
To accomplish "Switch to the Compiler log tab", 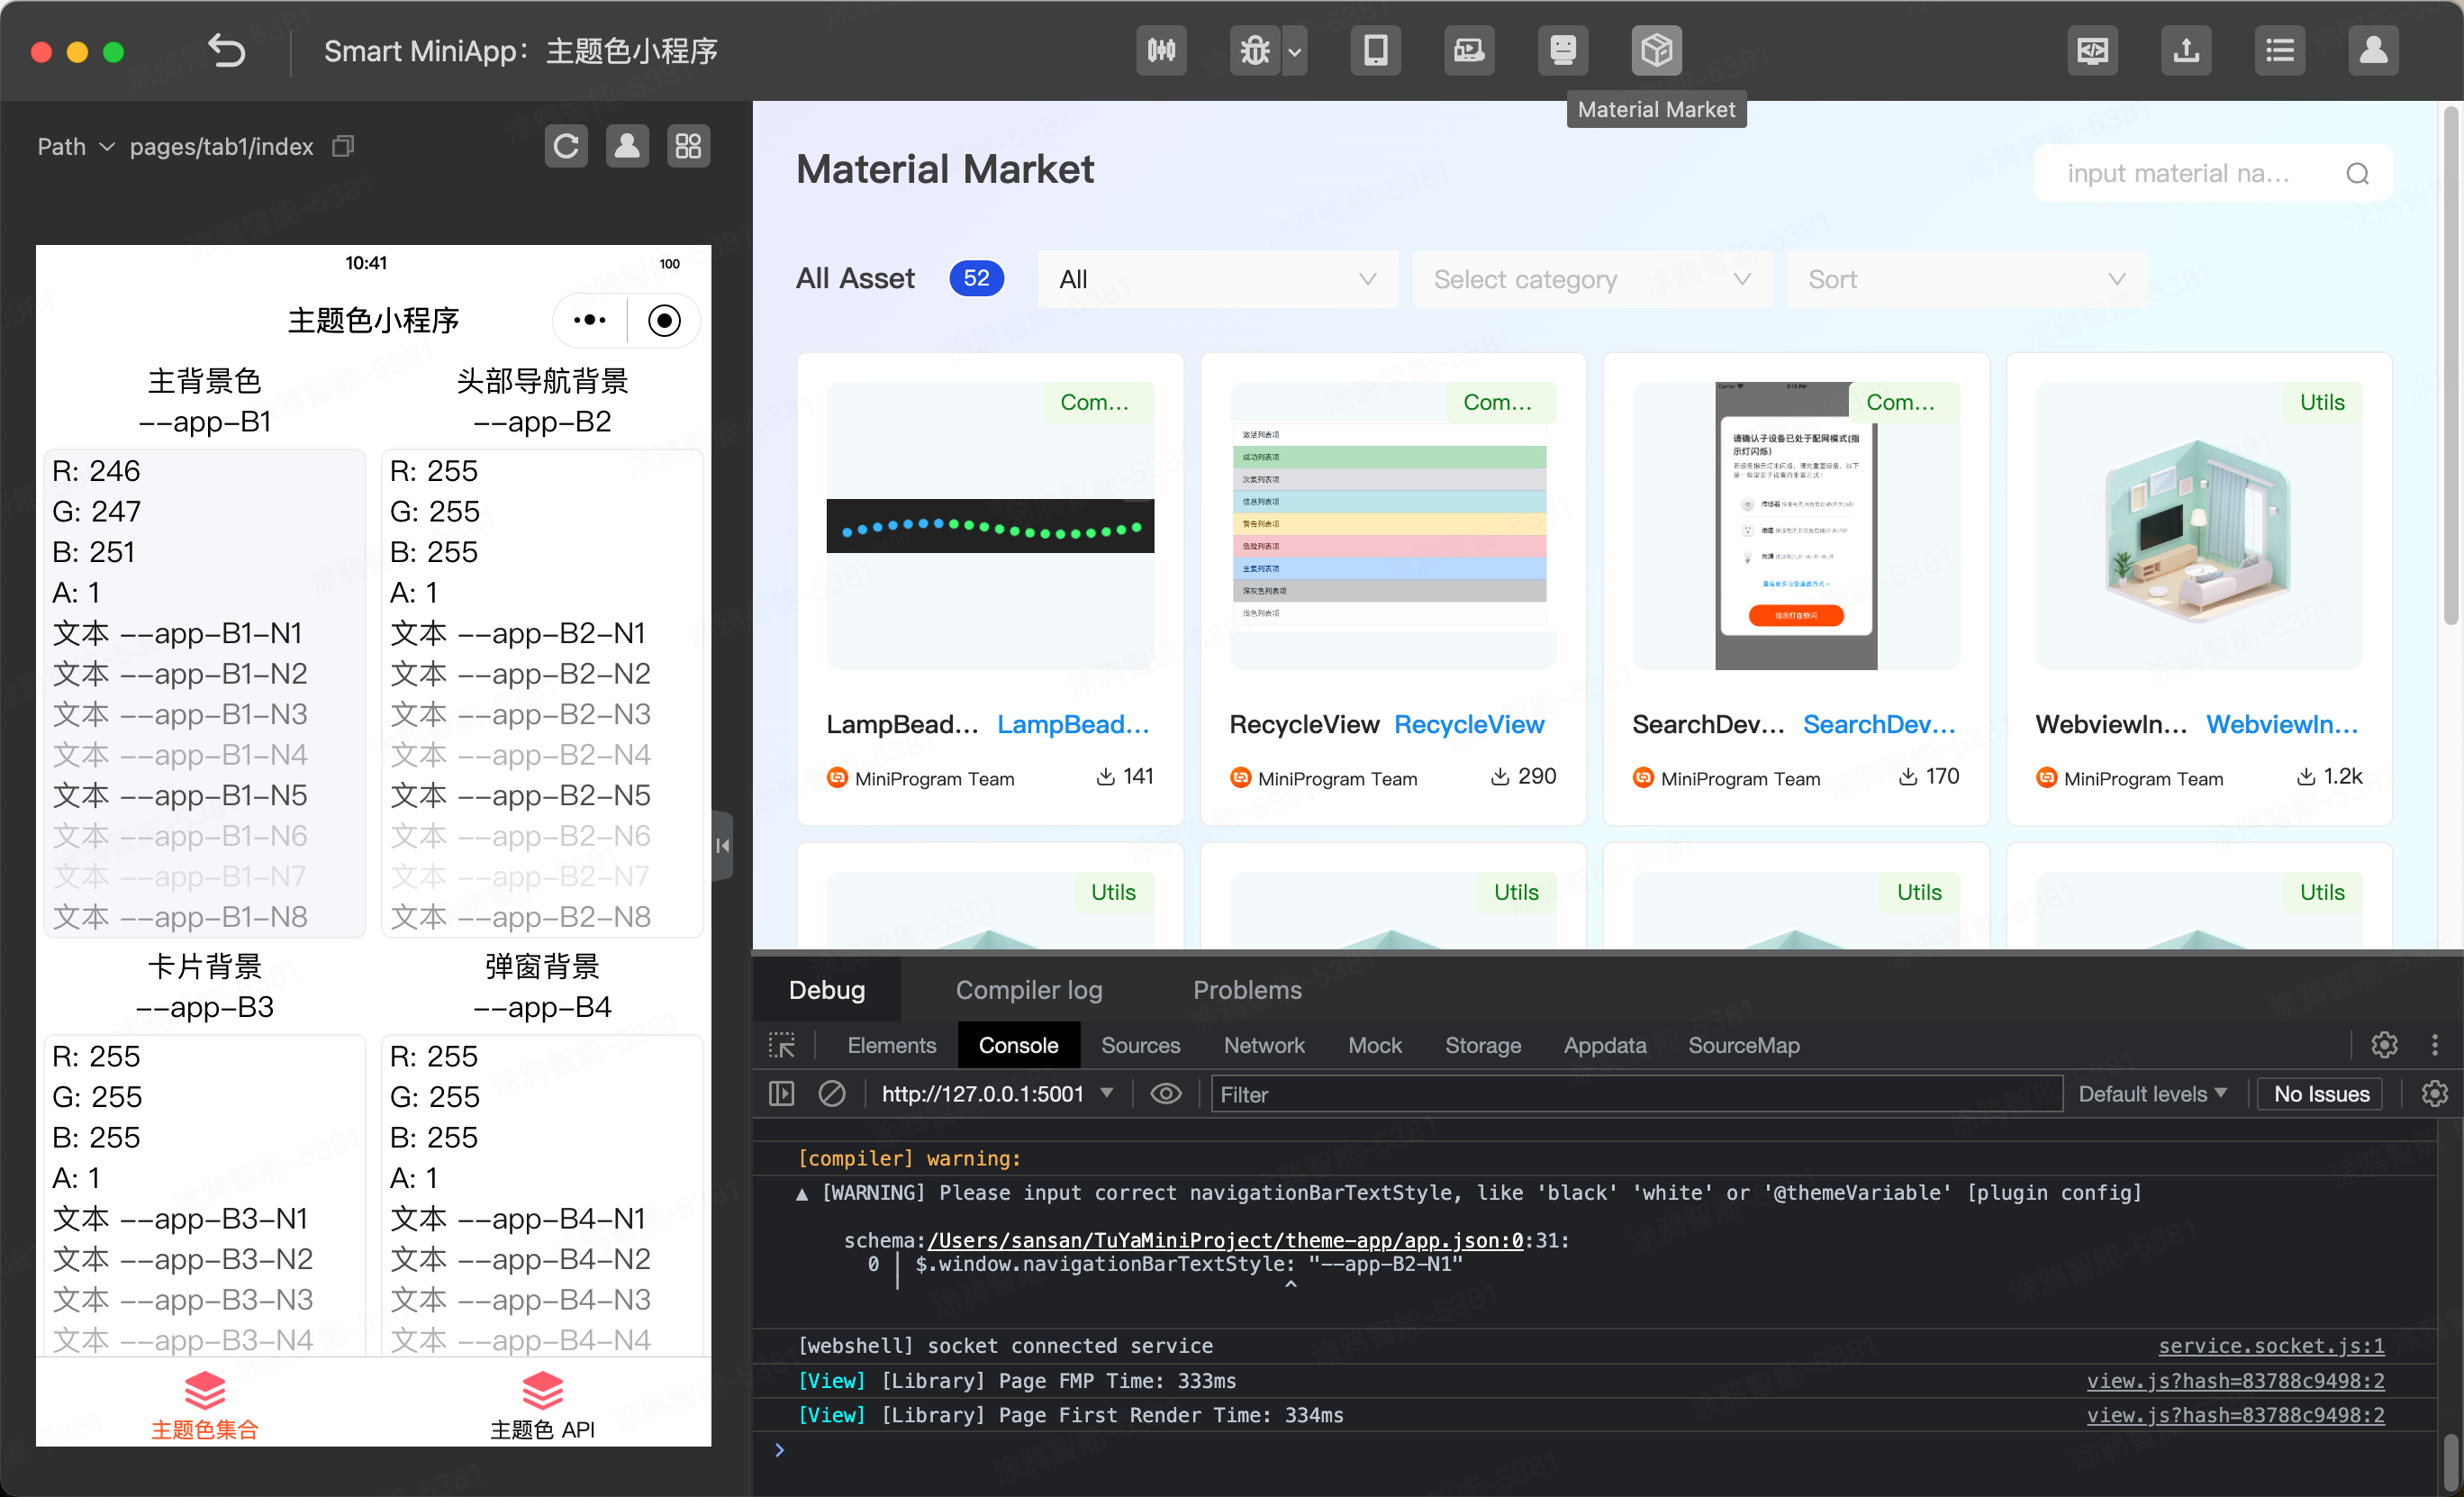I will (x=1029, y=990).
